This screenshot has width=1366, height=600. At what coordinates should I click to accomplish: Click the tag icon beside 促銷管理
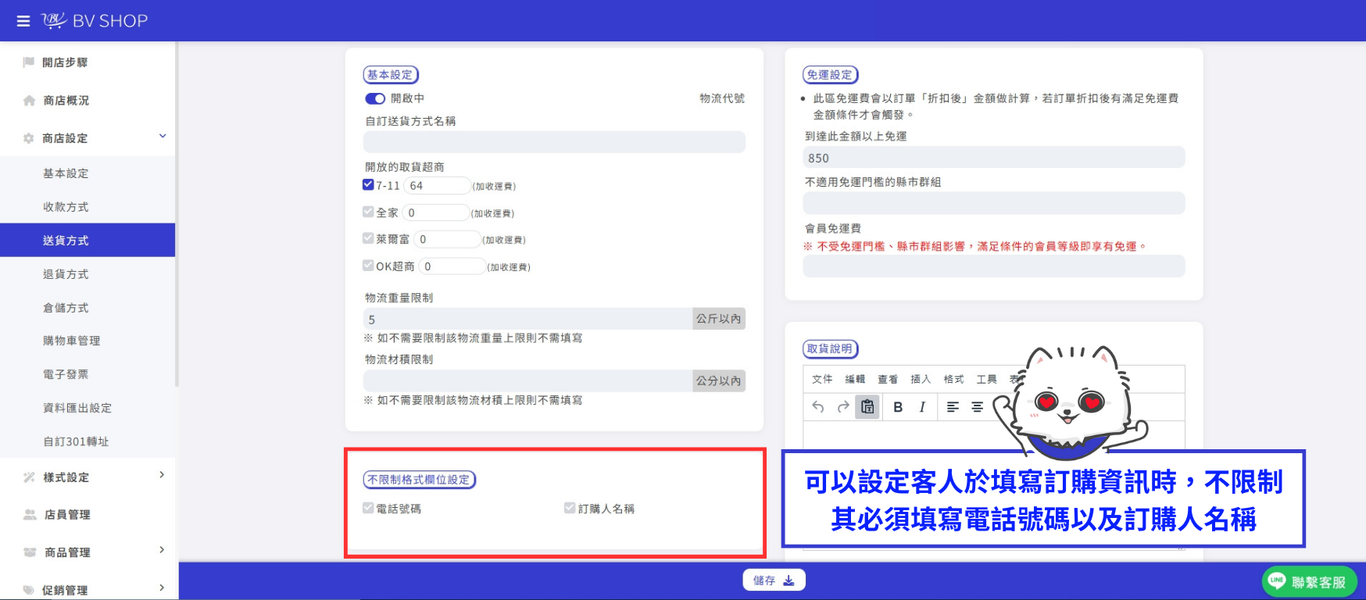pos(29,590)
